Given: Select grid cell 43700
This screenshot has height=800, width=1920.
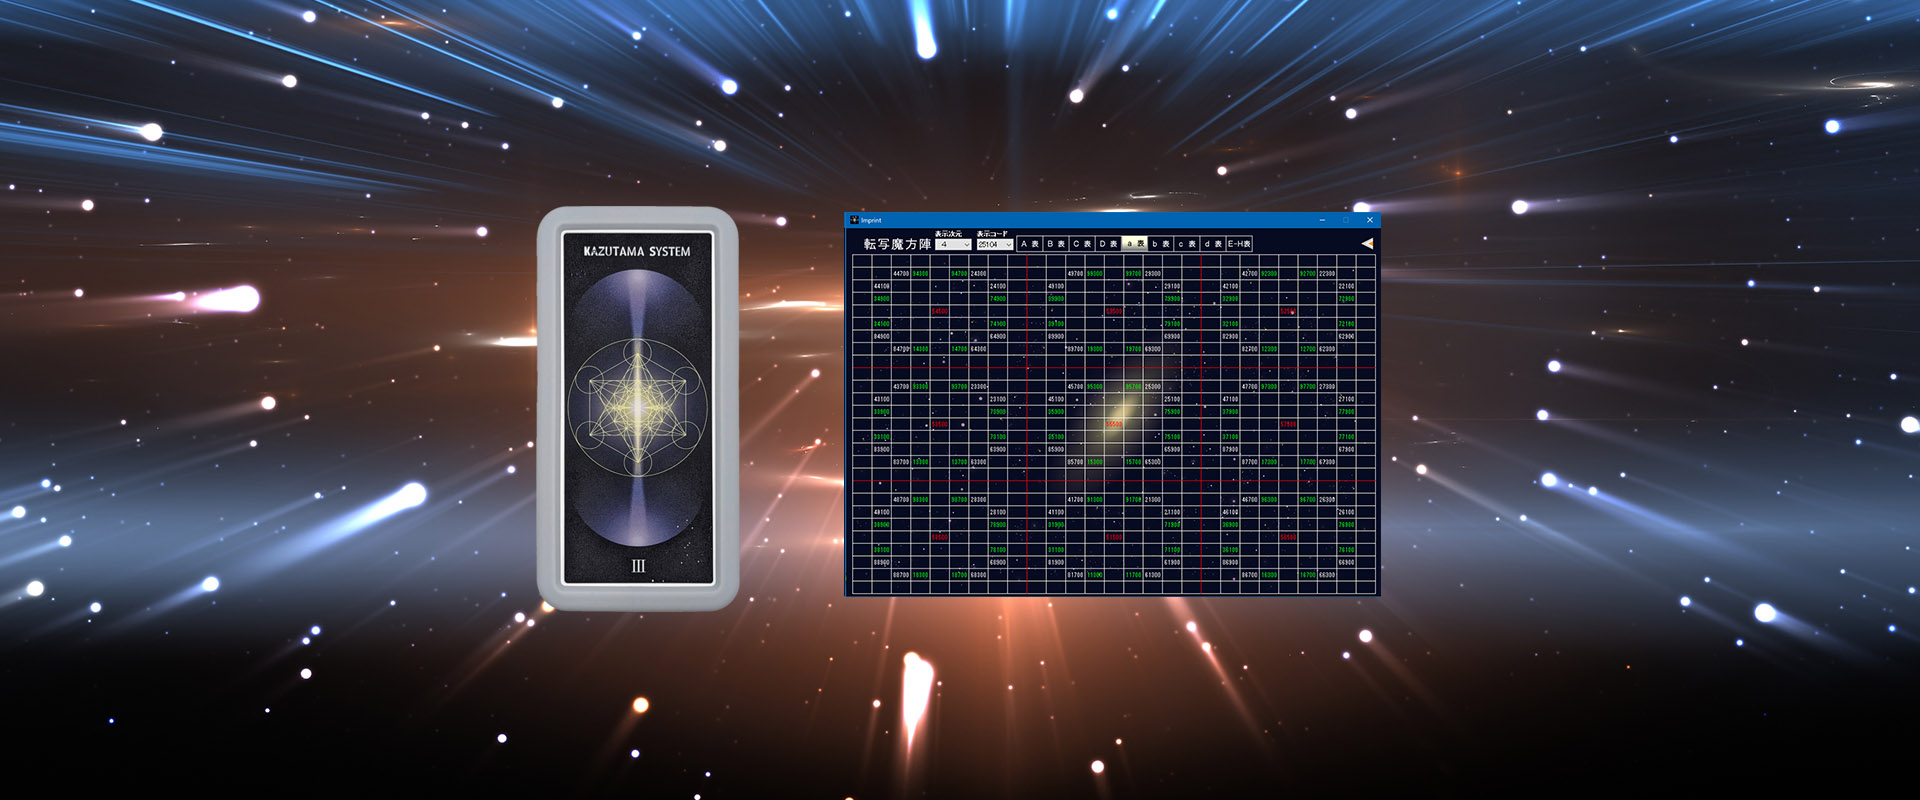Looking at the screenshot, I should 901,386.
